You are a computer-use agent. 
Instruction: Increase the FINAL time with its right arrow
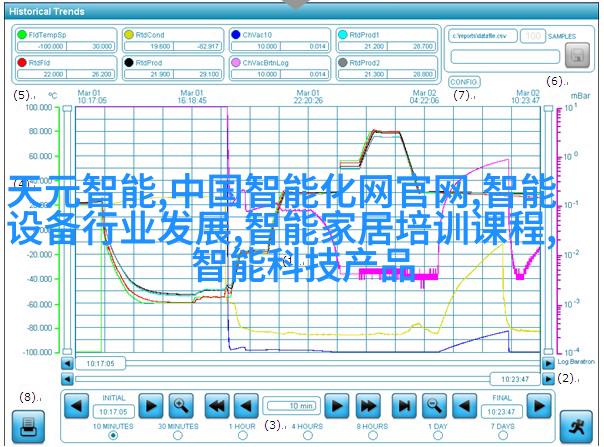pos(539,405)
